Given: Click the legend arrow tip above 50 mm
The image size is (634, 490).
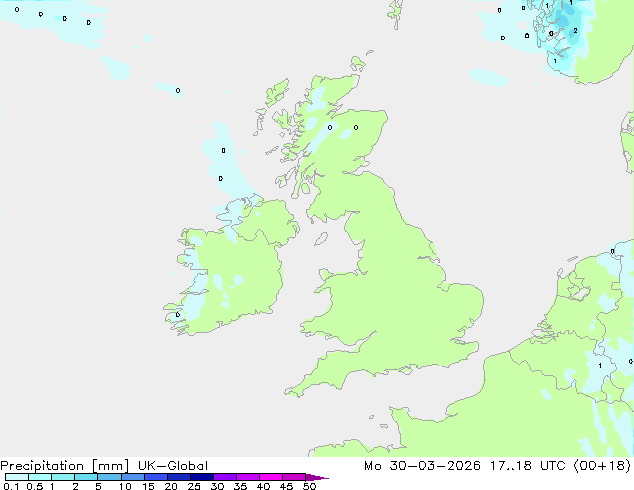Looking at the screenshot, I should coord(317,477).
